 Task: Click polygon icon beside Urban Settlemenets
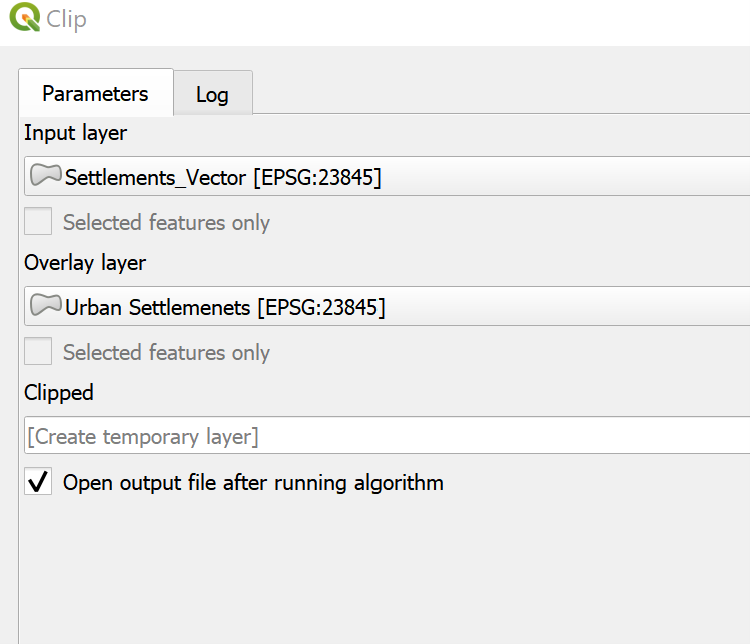(45, 306)
